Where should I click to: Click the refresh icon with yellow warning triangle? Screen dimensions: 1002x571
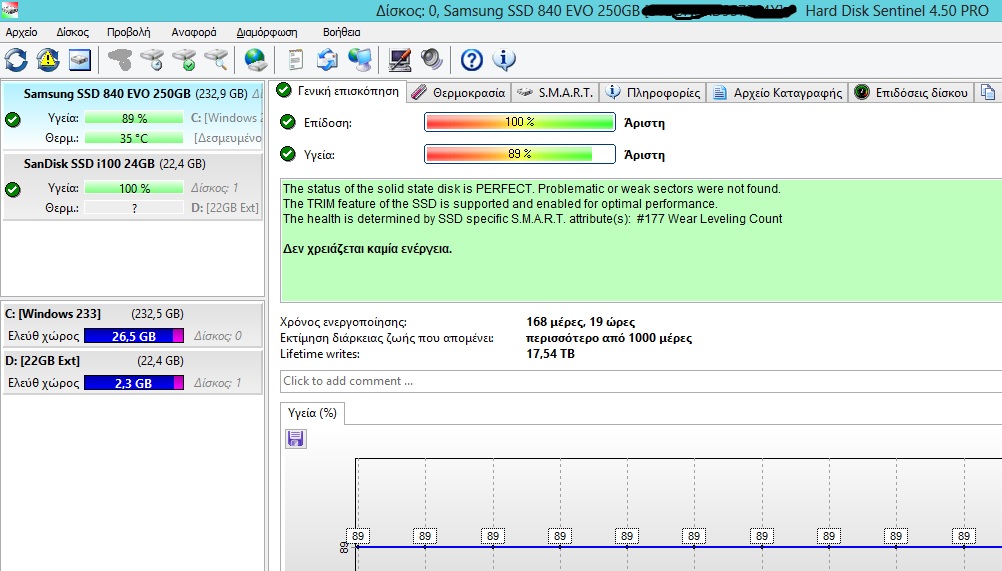click(48, 60)
